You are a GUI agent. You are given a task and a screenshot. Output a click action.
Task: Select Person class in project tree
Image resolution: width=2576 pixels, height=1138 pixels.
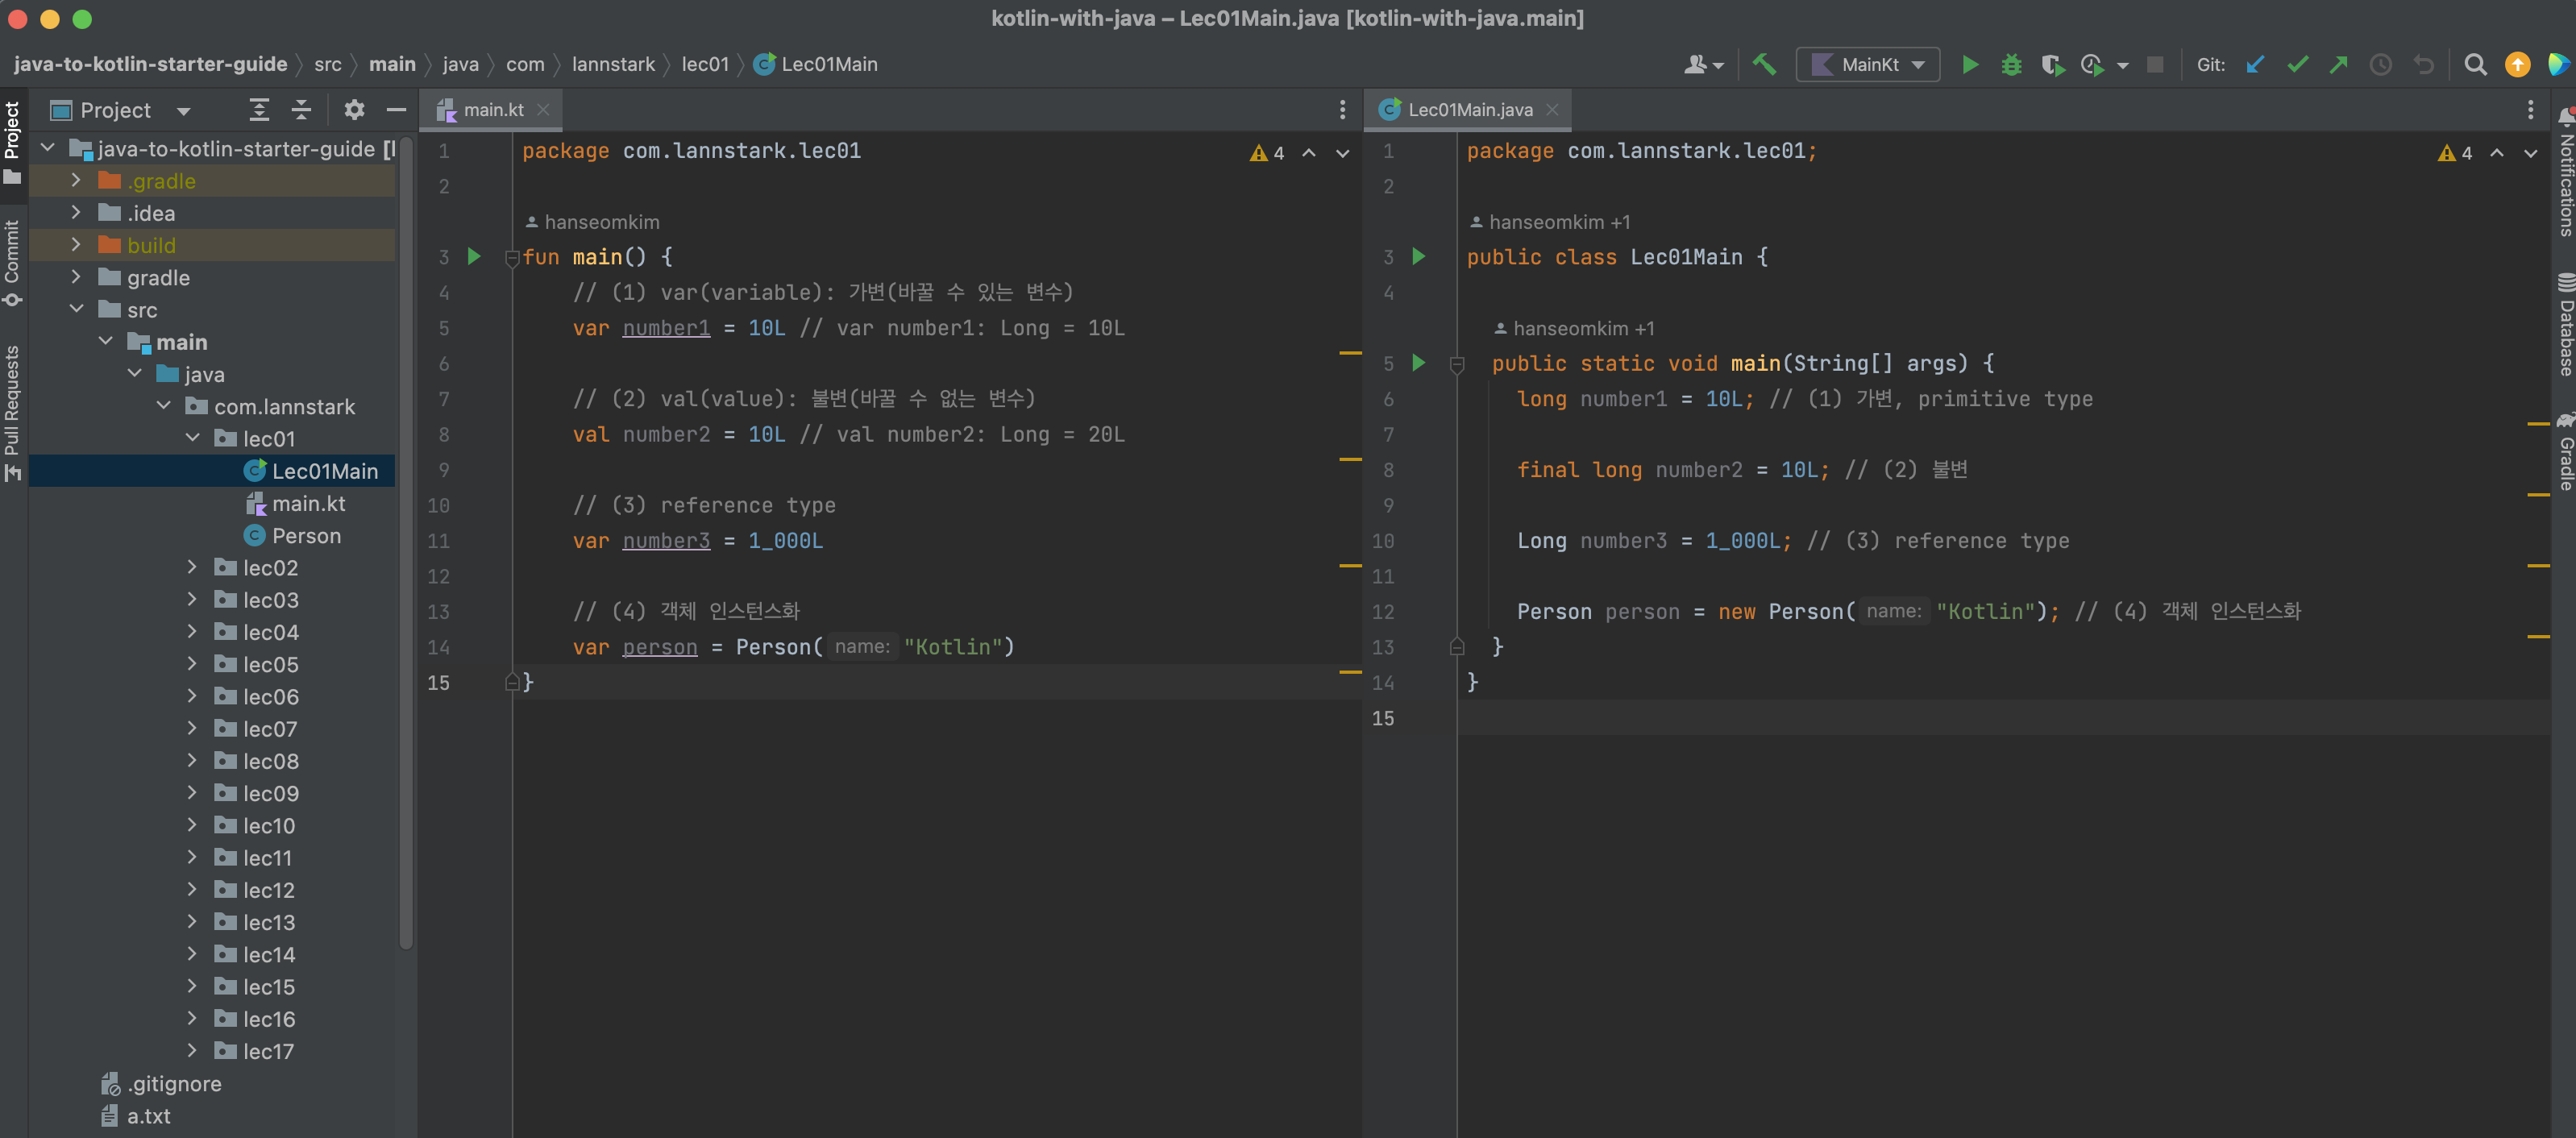point(305,536)
